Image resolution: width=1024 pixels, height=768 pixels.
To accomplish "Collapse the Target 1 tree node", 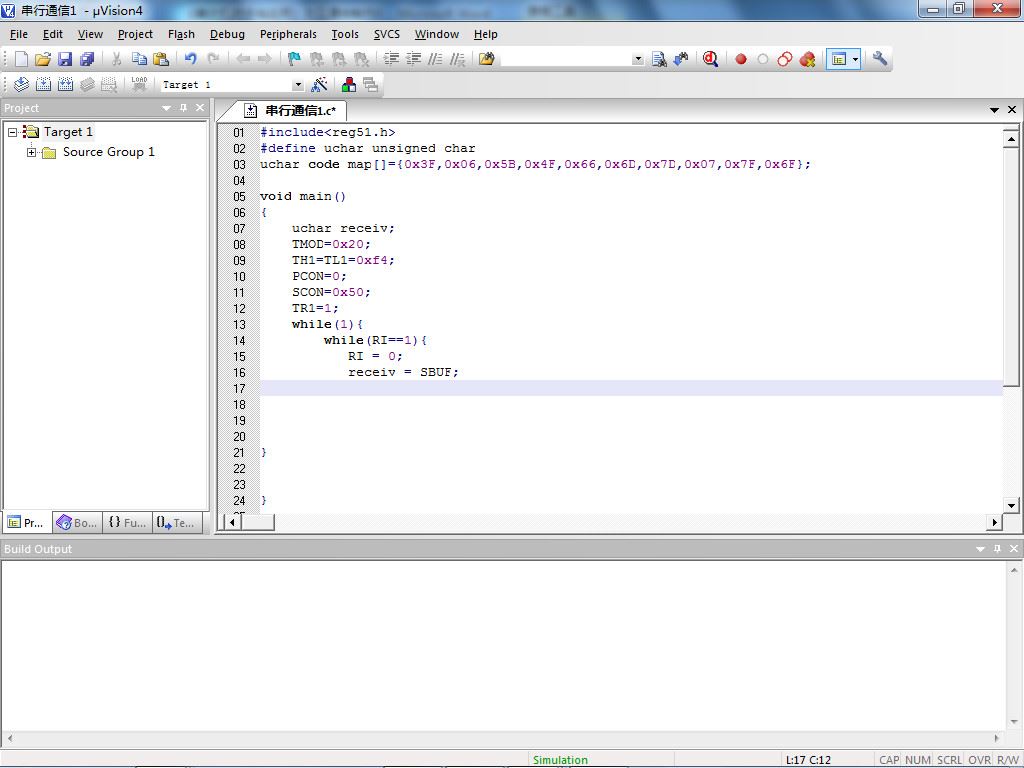I will [x=12, y=132].
